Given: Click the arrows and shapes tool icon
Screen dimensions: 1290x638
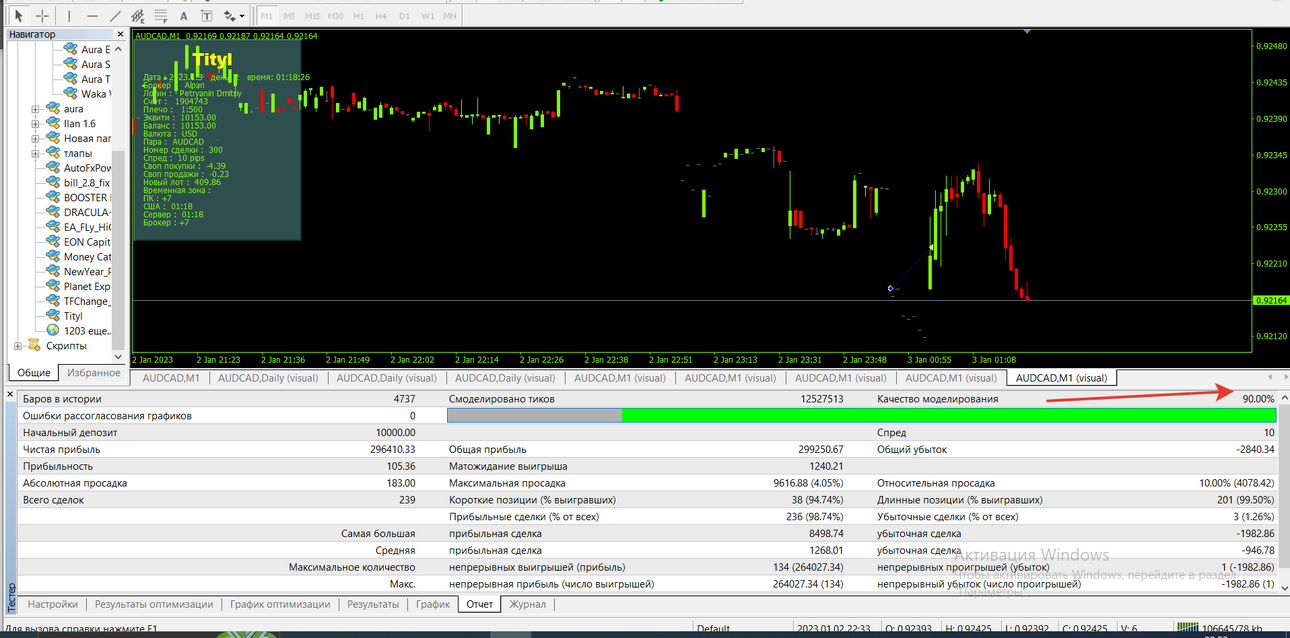Looking at the screenshot, I should point(230,16).
